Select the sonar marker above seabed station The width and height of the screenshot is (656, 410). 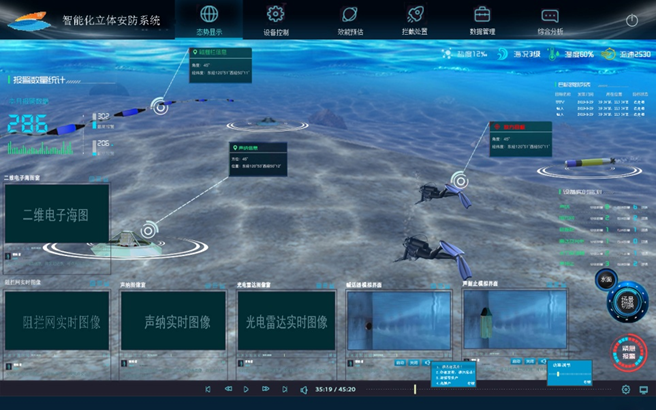tap(149, 230)
